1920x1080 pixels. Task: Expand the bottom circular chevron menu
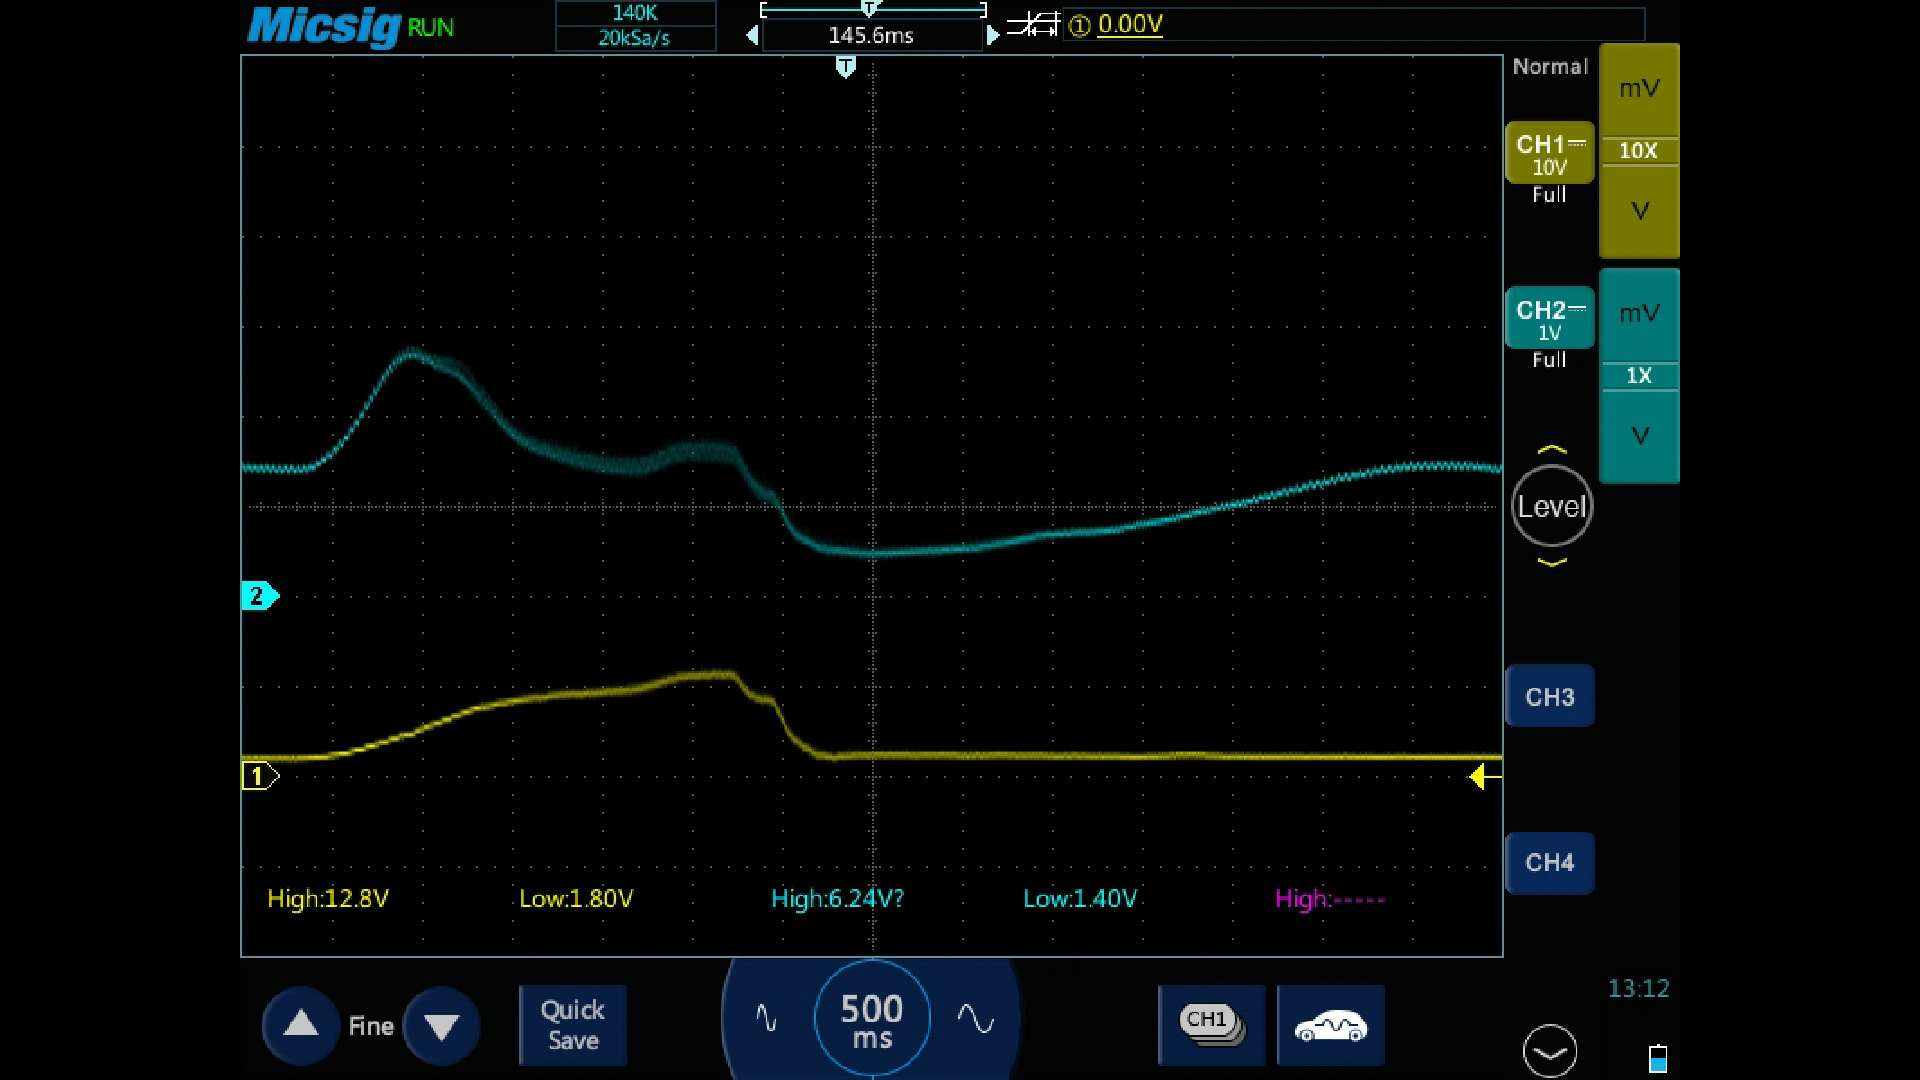(1550, 1052)
